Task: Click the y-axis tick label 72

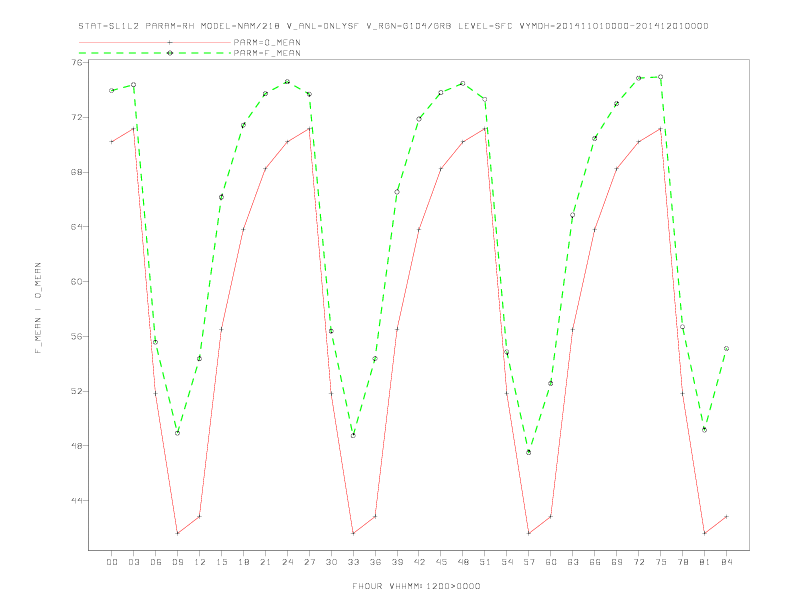Action: coord(76,117)
